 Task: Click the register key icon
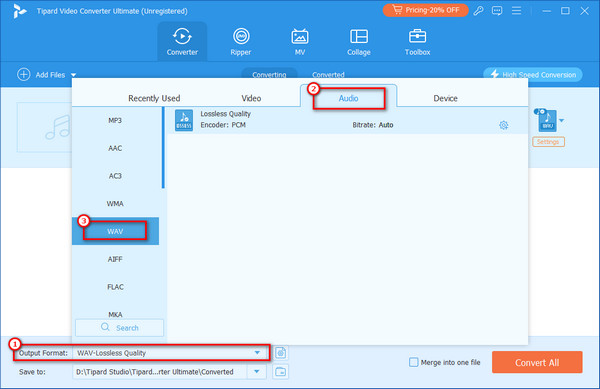pyautogui.click(x=478, y=11)
